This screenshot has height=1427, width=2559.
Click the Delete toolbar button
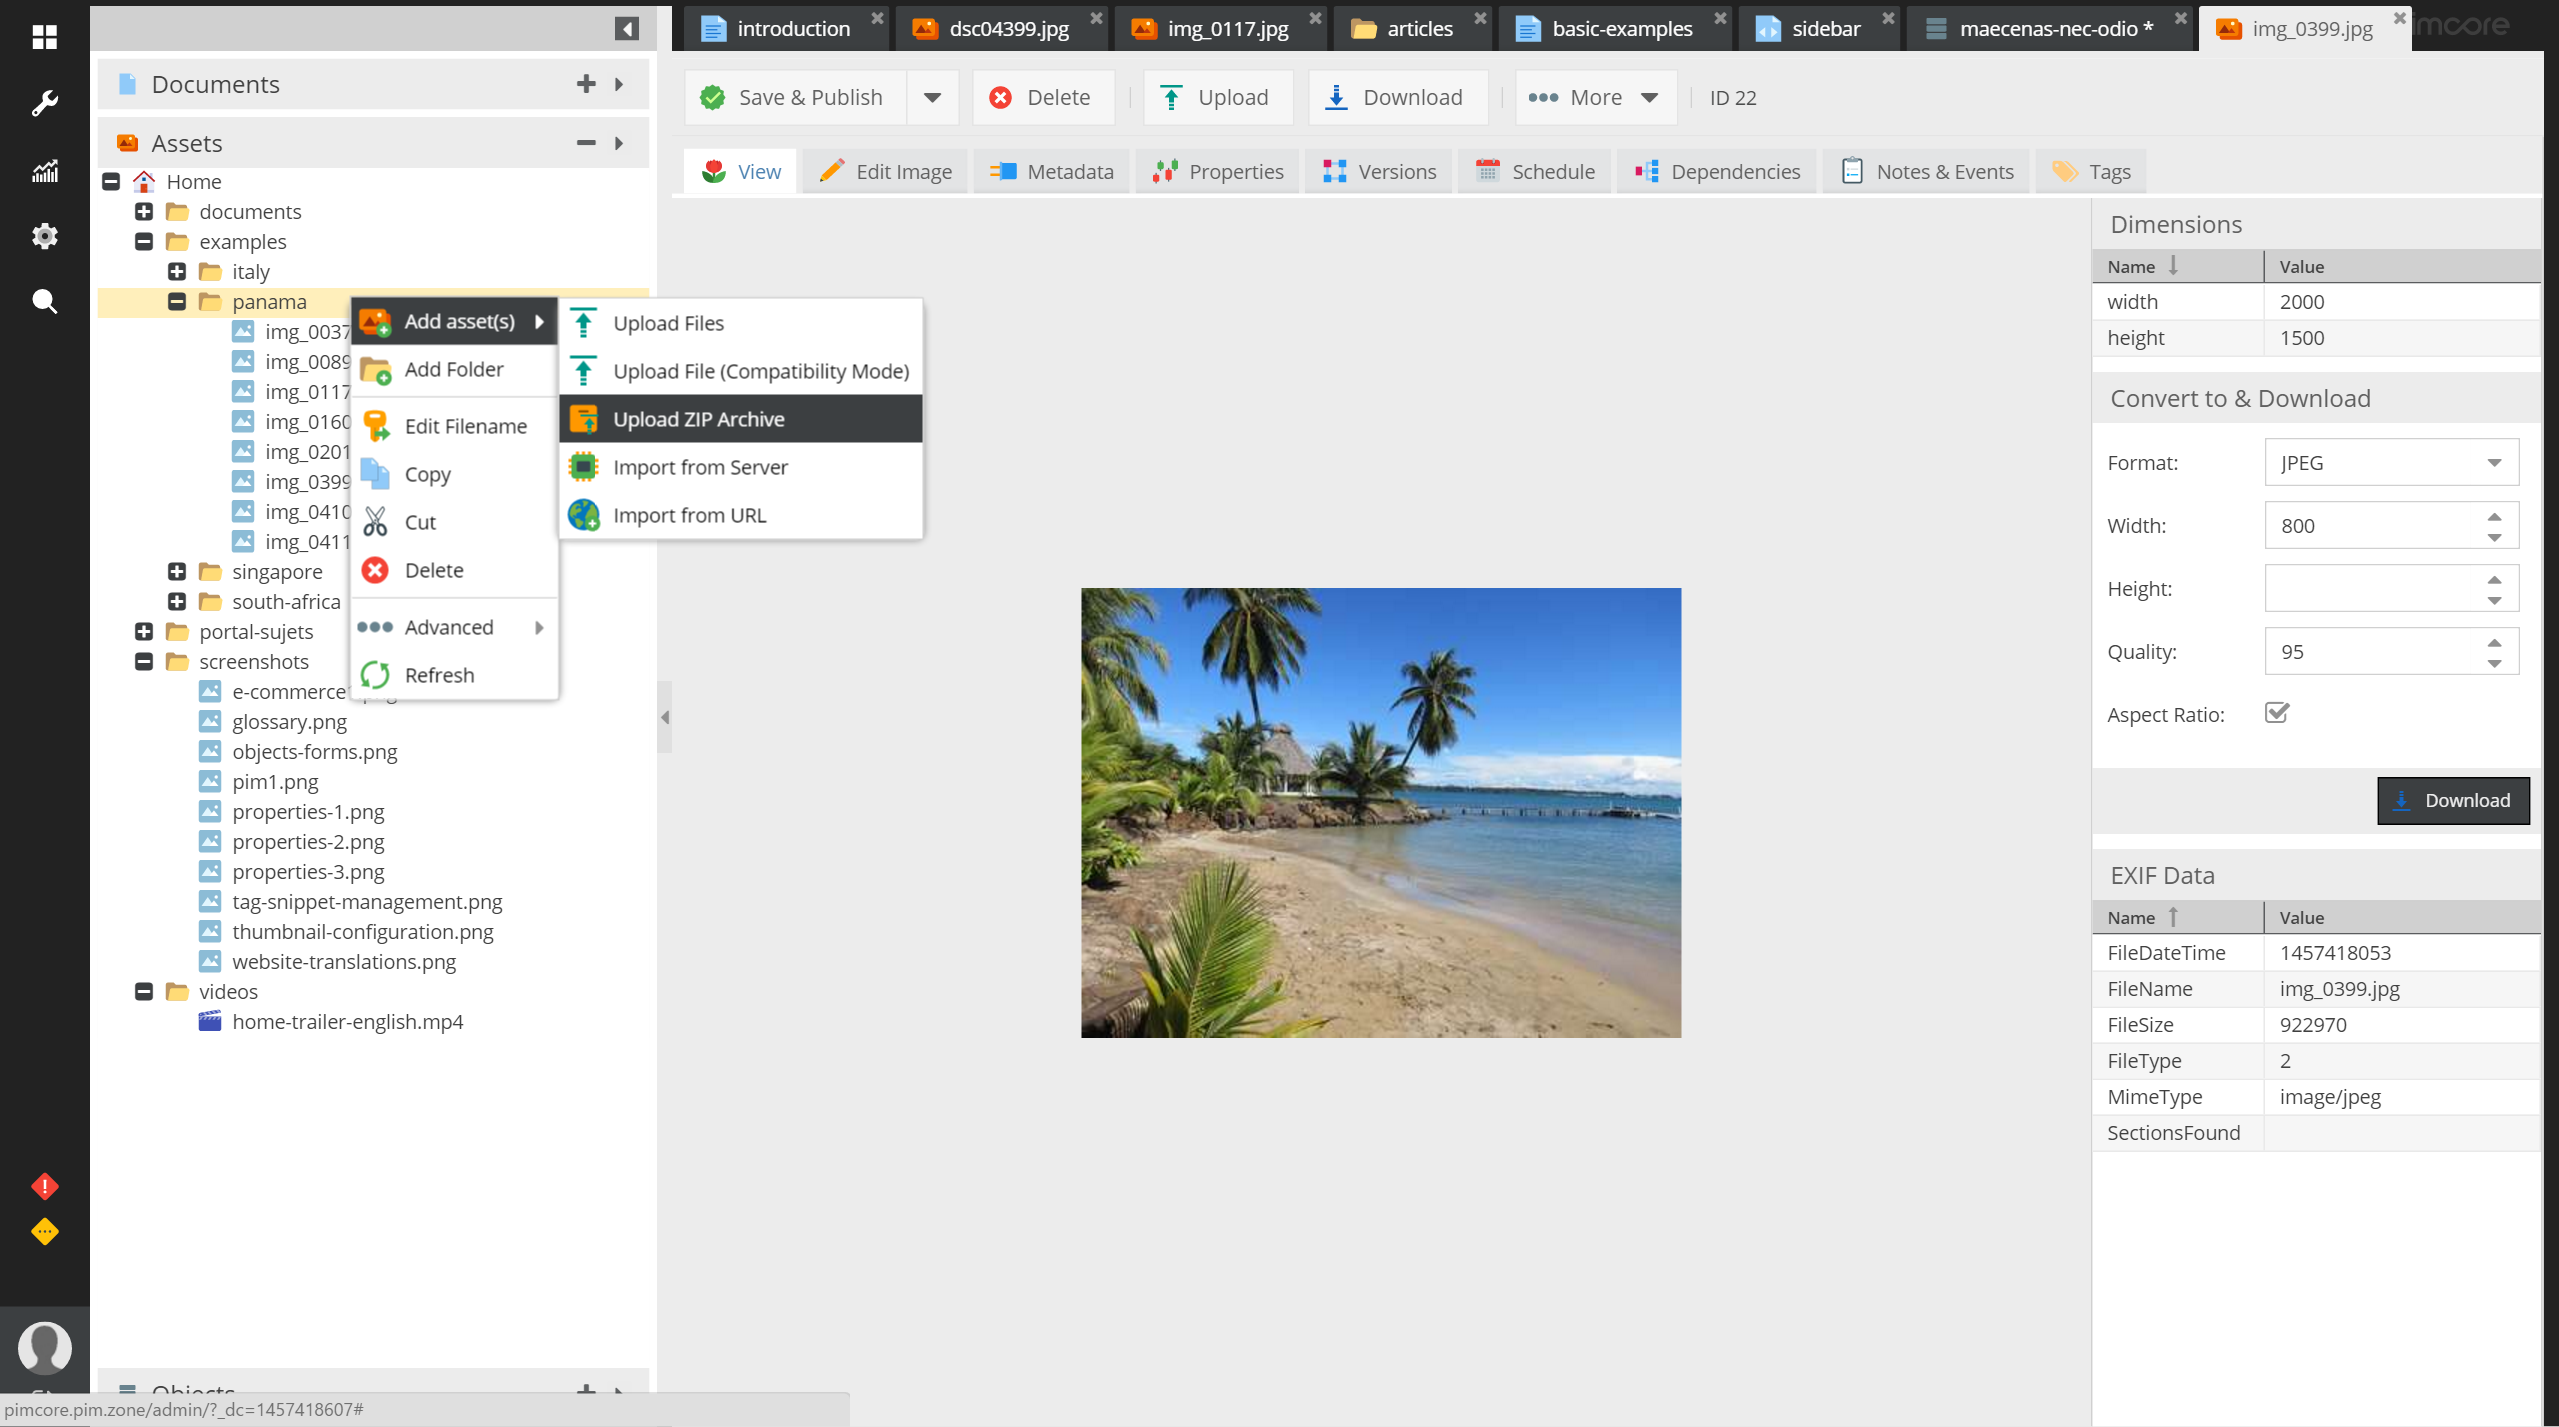tap(1042, 97)
